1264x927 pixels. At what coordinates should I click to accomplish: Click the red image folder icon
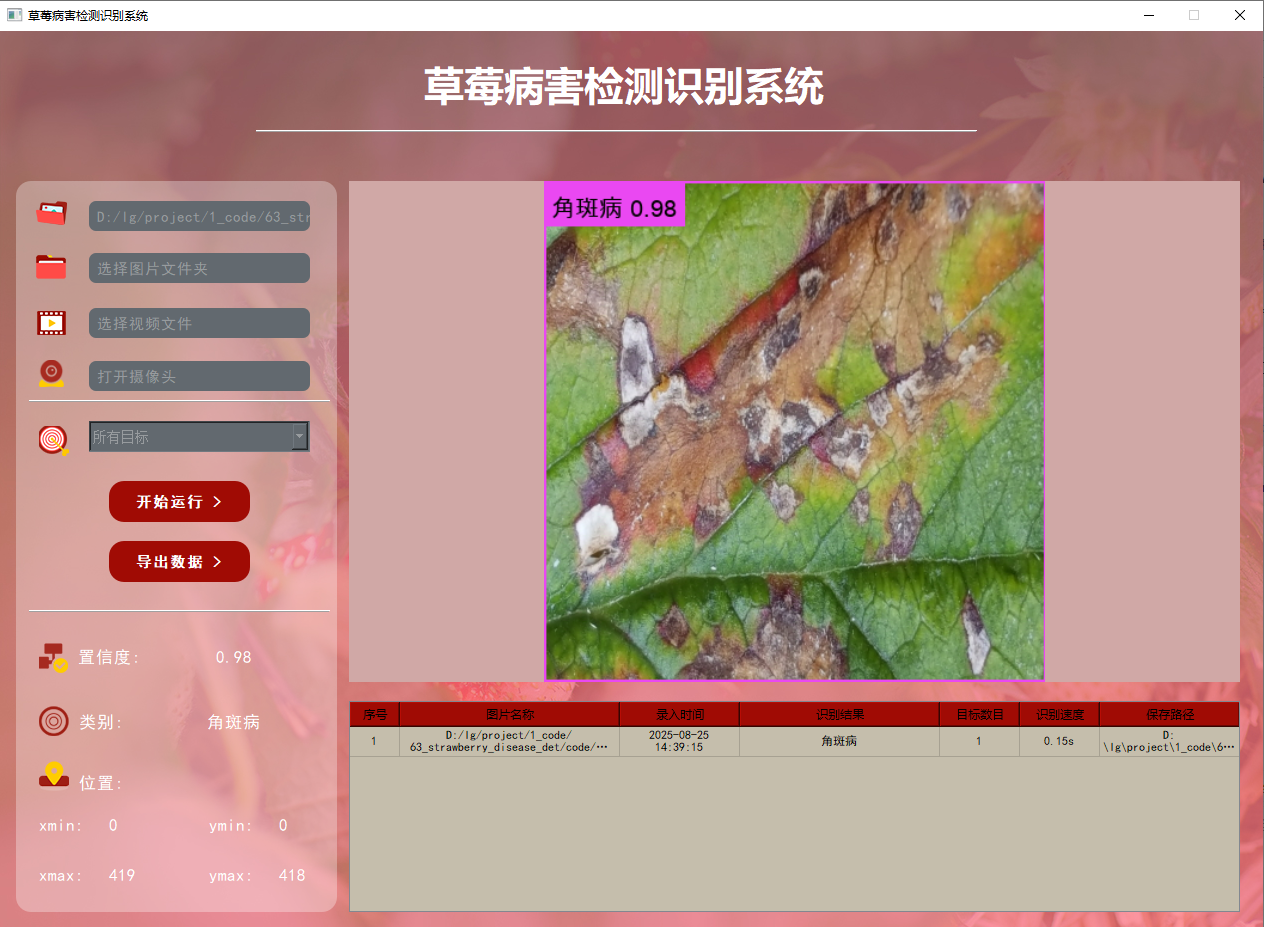(x=51, y=267)
